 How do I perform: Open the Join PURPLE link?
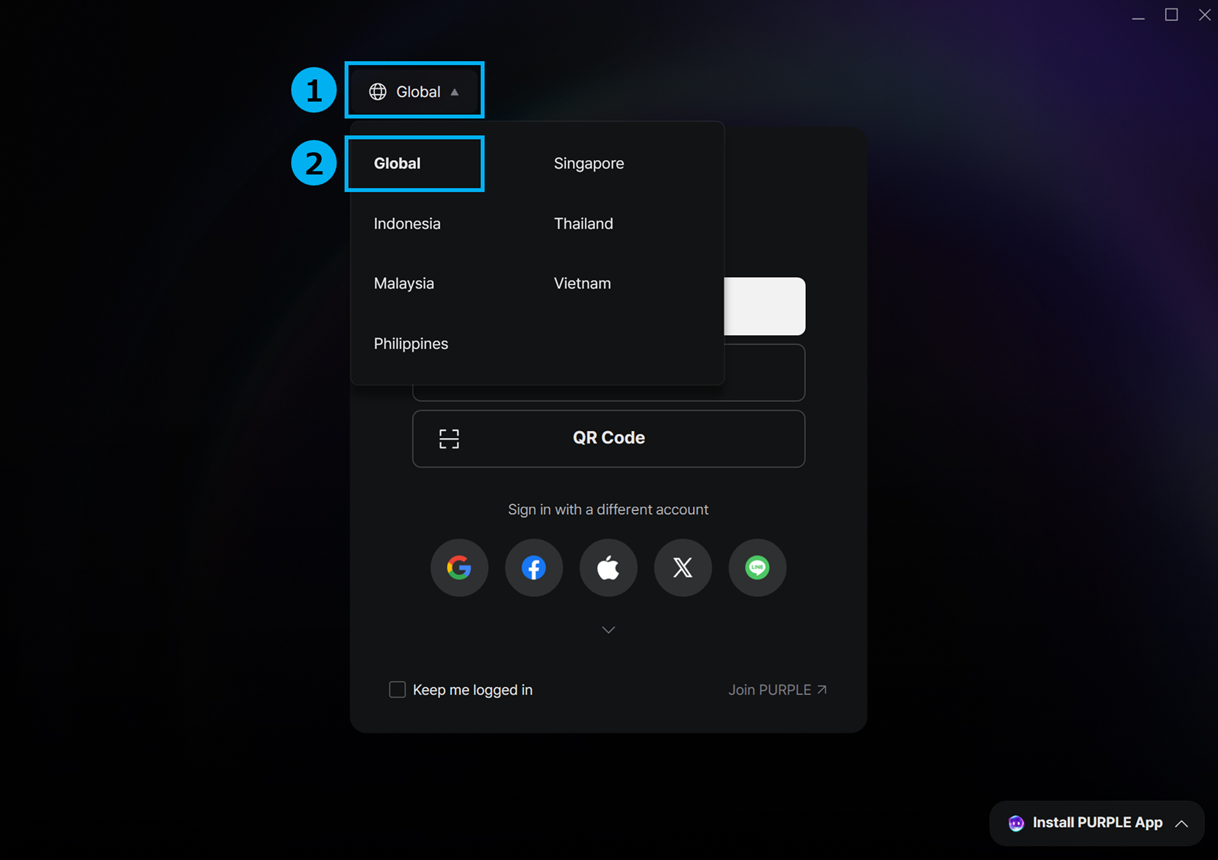[777, 690]
